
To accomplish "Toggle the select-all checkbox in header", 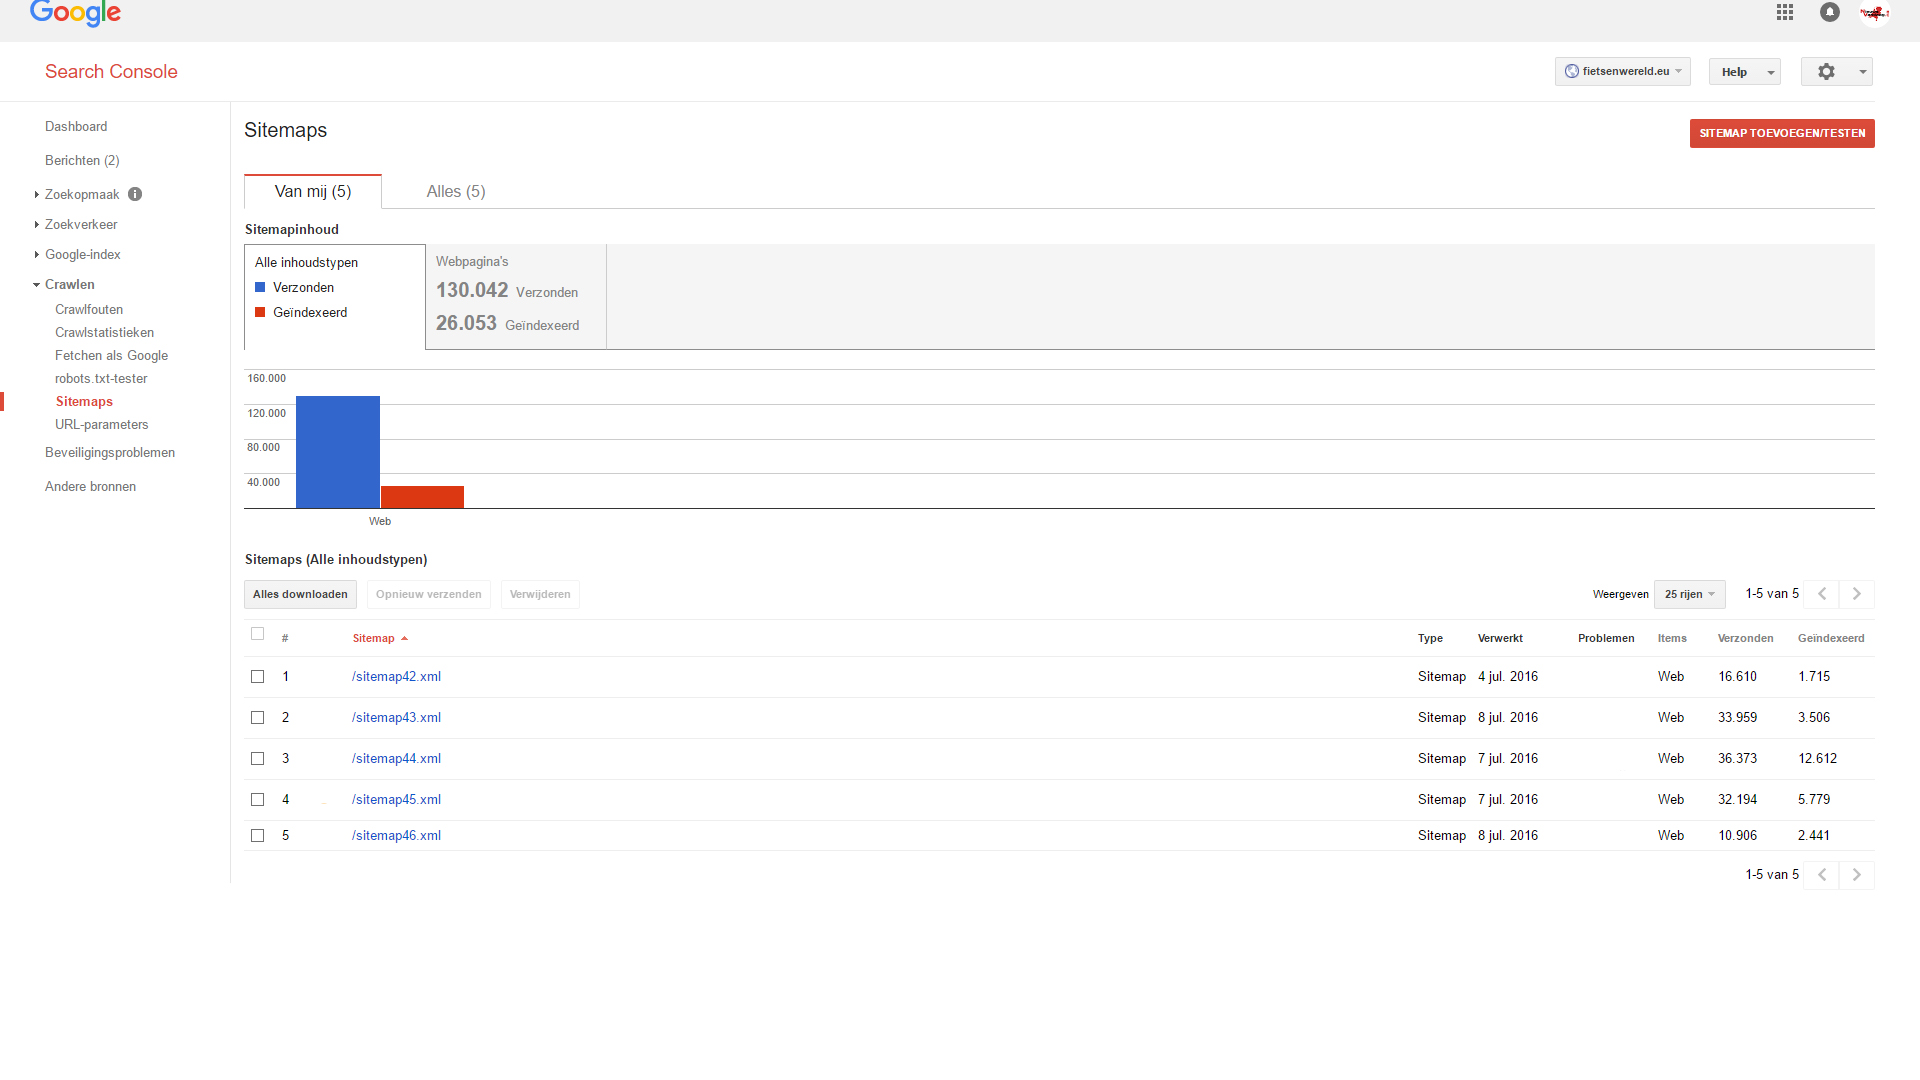I will [x=257, y=634].
